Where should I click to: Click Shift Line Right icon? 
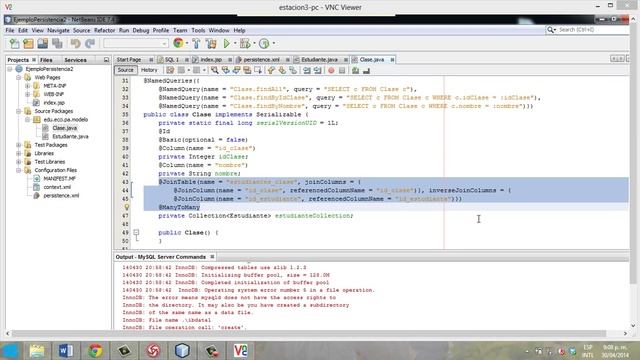(x=318, y=71)
